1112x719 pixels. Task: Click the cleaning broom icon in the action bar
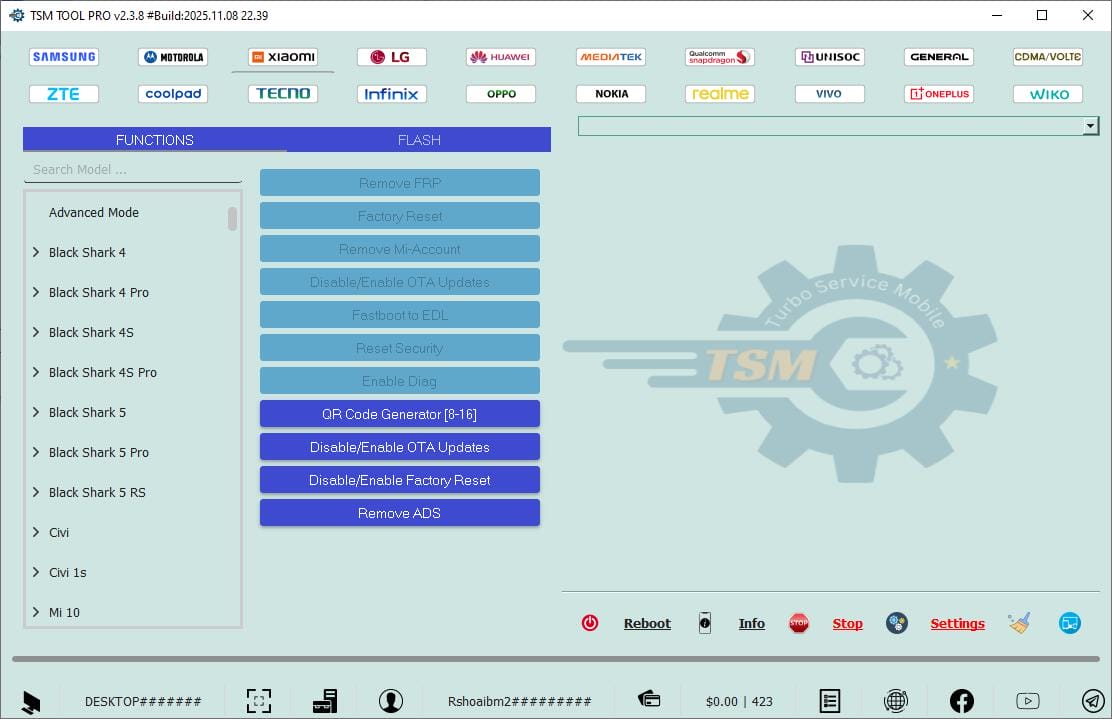(1019, 622)
